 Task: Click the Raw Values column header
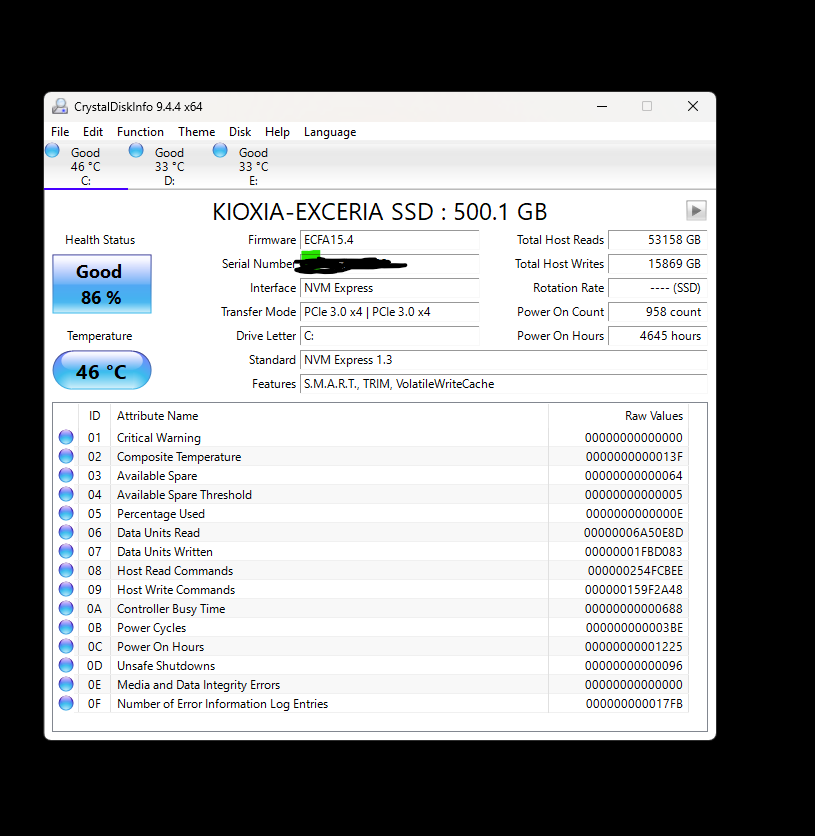click(x=618, y=416)
